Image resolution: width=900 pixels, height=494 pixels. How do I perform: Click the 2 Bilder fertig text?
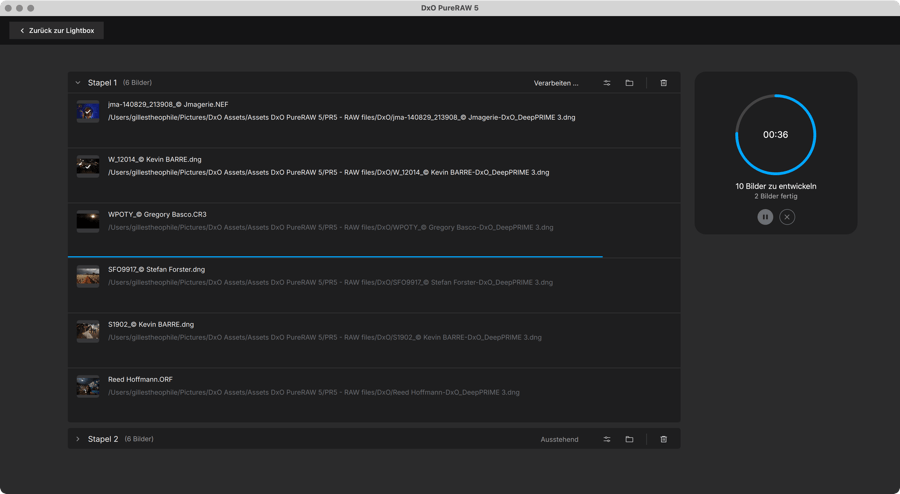[776, 196]
